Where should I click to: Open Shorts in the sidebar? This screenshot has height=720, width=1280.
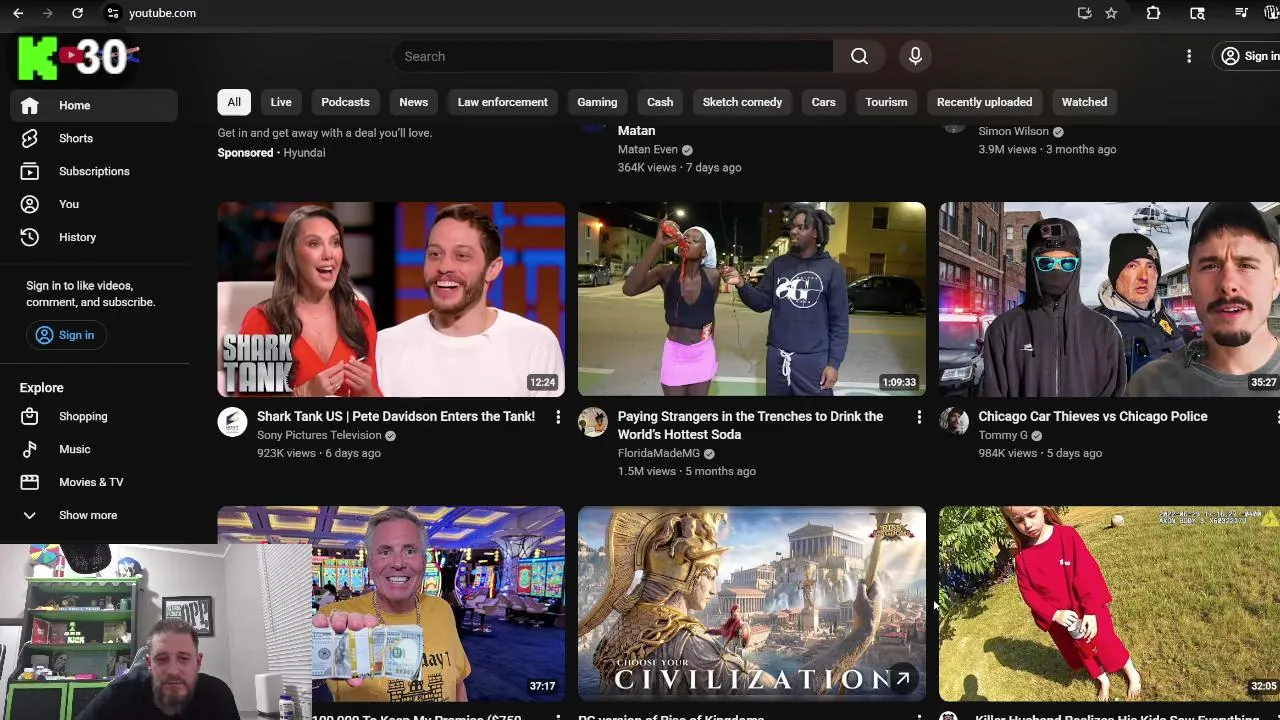(94, 138)
